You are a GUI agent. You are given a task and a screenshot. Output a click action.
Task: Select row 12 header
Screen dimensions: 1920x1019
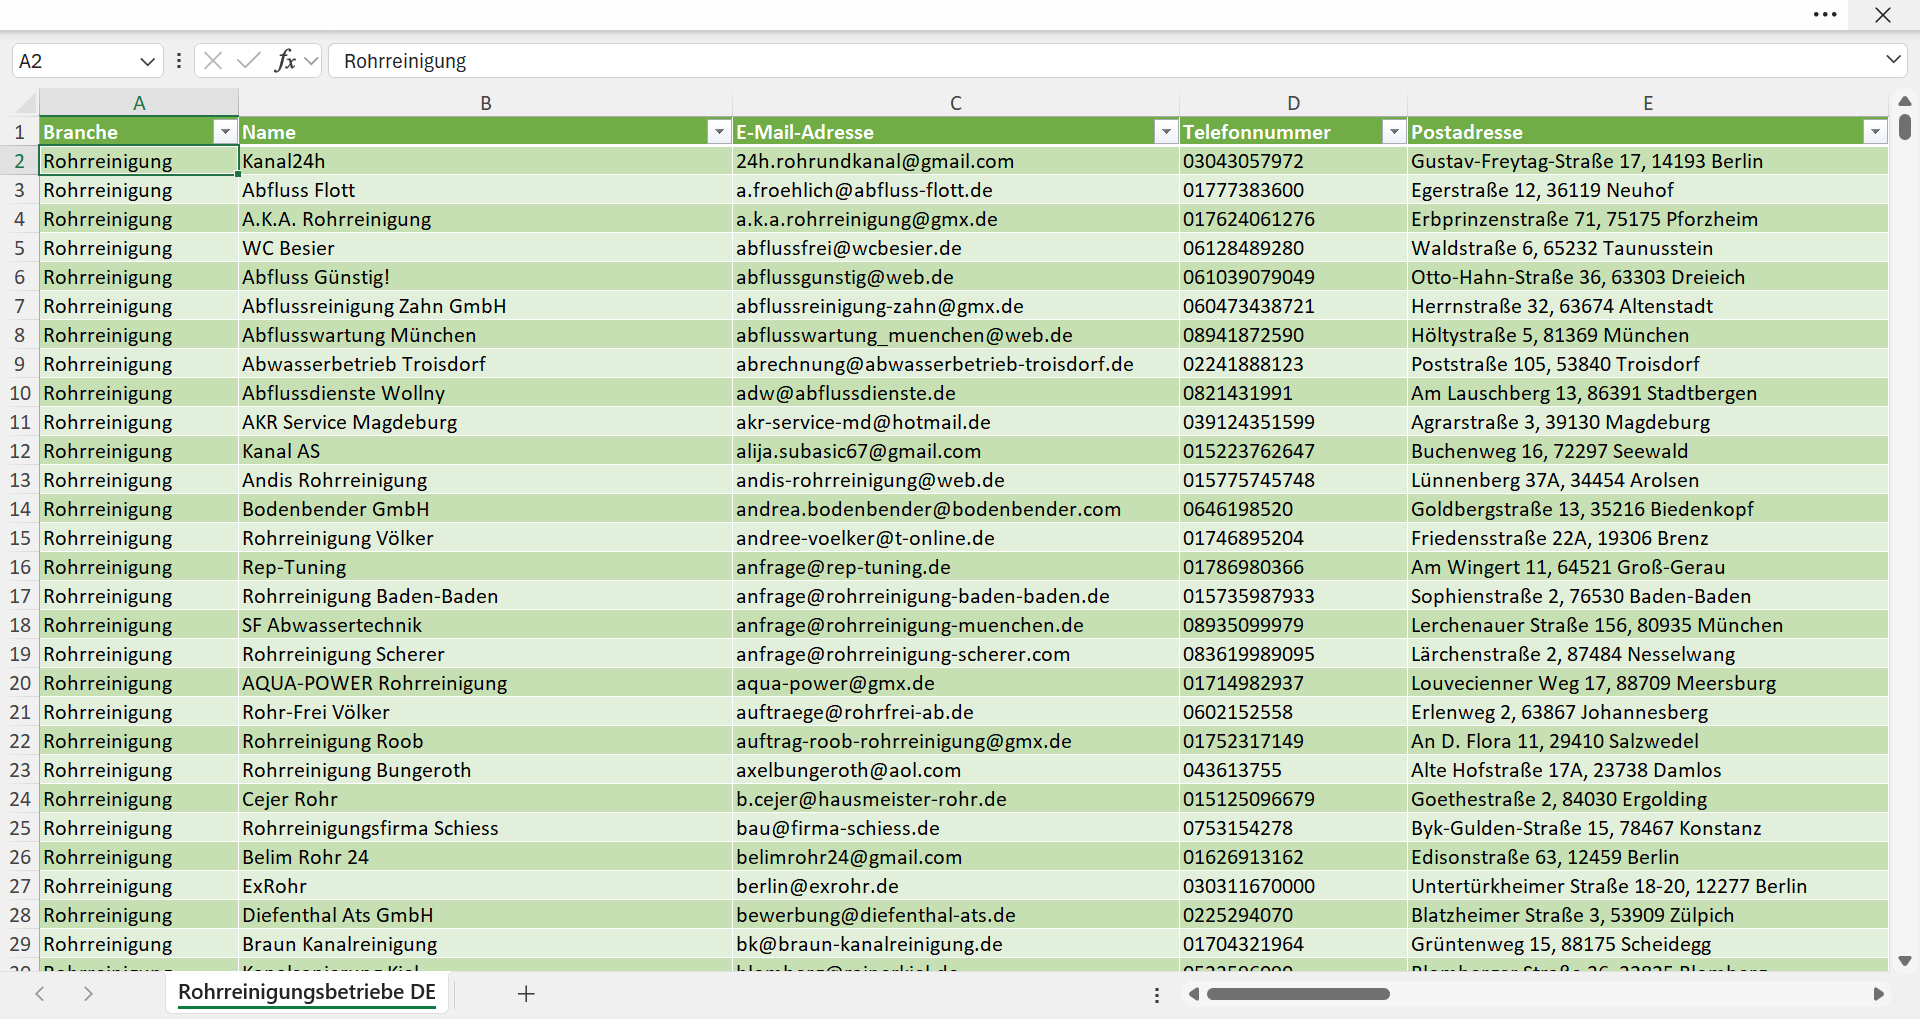coord(19,451)
